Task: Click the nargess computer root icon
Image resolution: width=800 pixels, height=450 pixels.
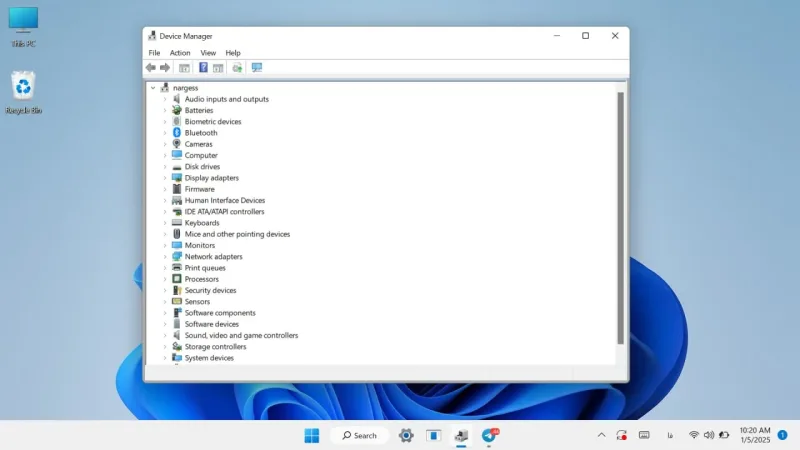Action: (164, 88)
